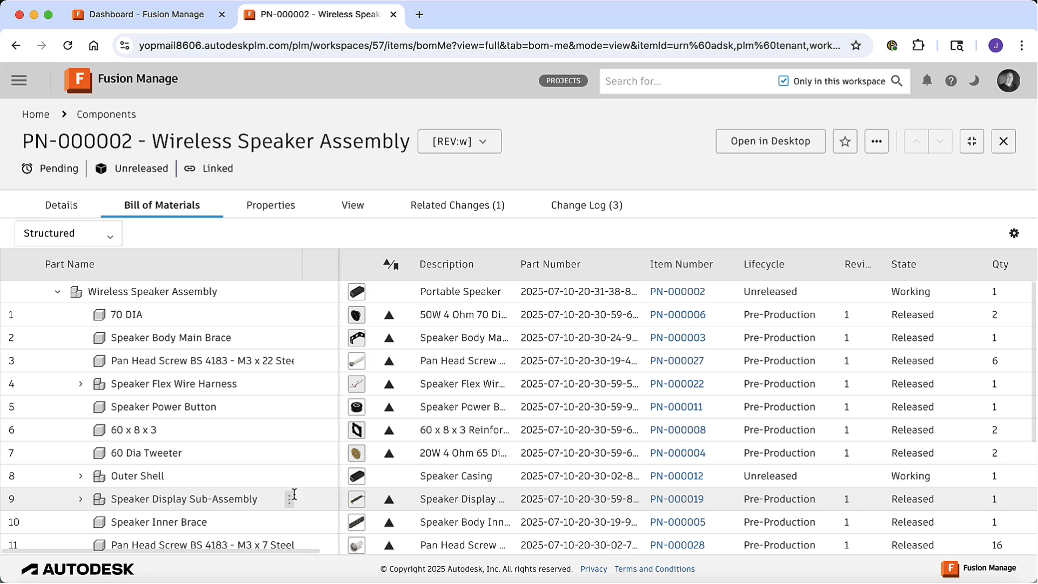Collapse the item panel view
The height and width of the screenshot is (584, 1038).
point(972,141)
